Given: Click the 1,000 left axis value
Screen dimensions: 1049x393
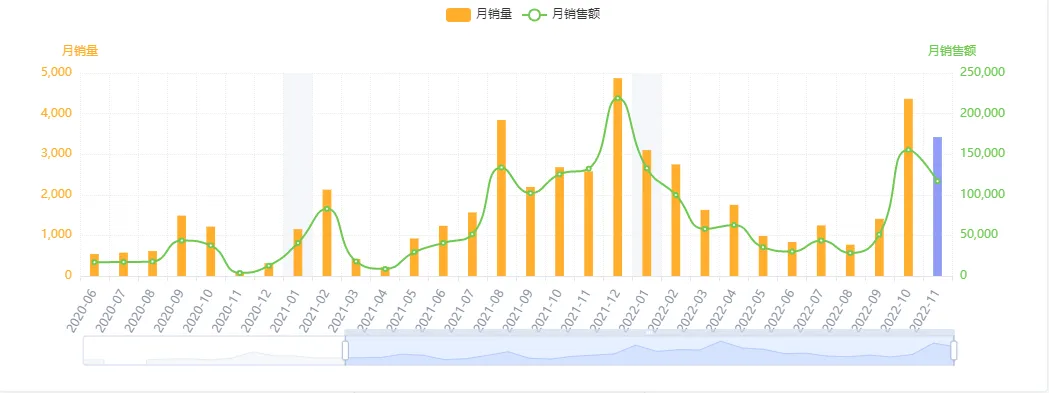Looking at the screenshot, I should 57,235.
